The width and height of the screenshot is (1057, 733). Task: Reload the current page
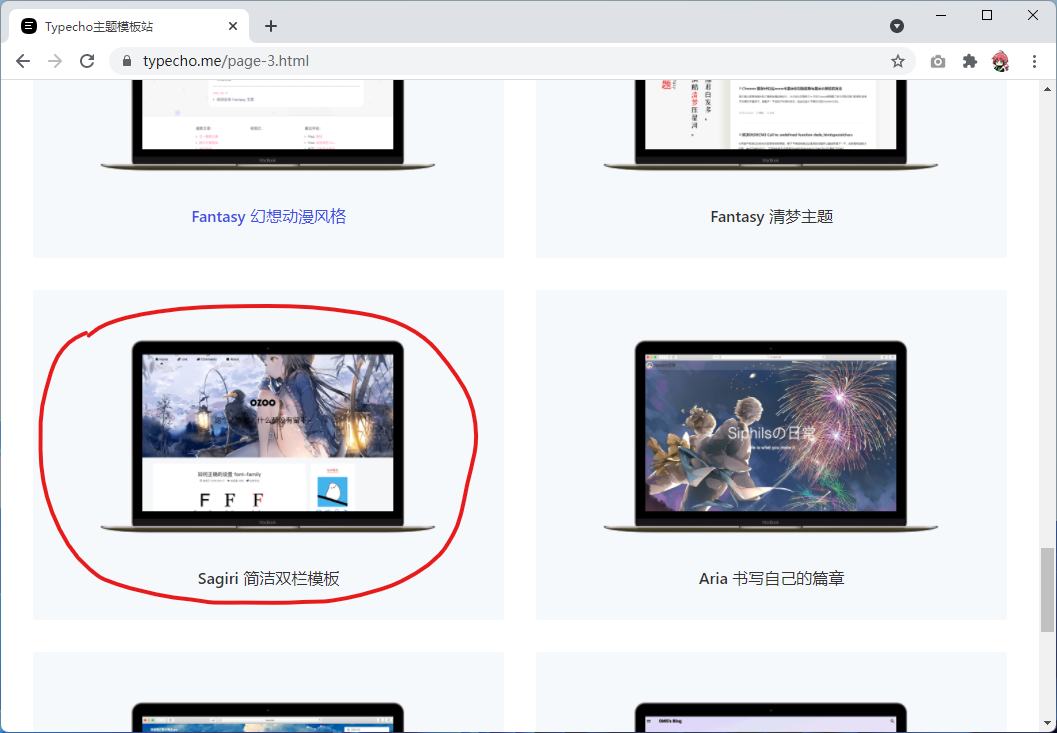[87, 61]
